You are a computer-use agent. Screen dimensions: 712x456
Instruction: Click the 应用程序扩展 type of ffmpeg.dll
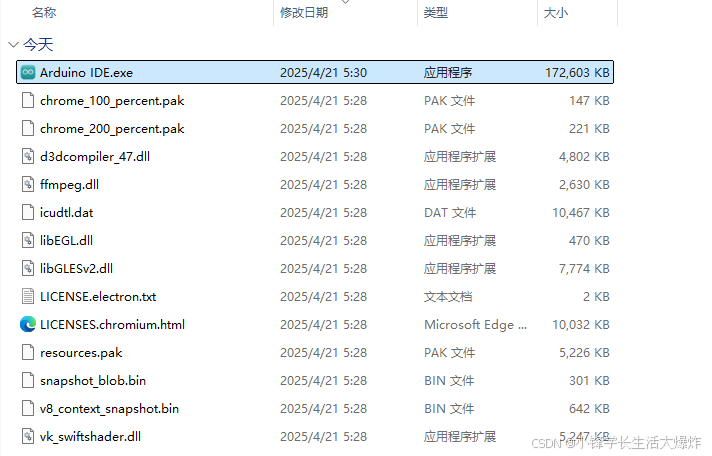pyautogui.click(x=460, y=184)
